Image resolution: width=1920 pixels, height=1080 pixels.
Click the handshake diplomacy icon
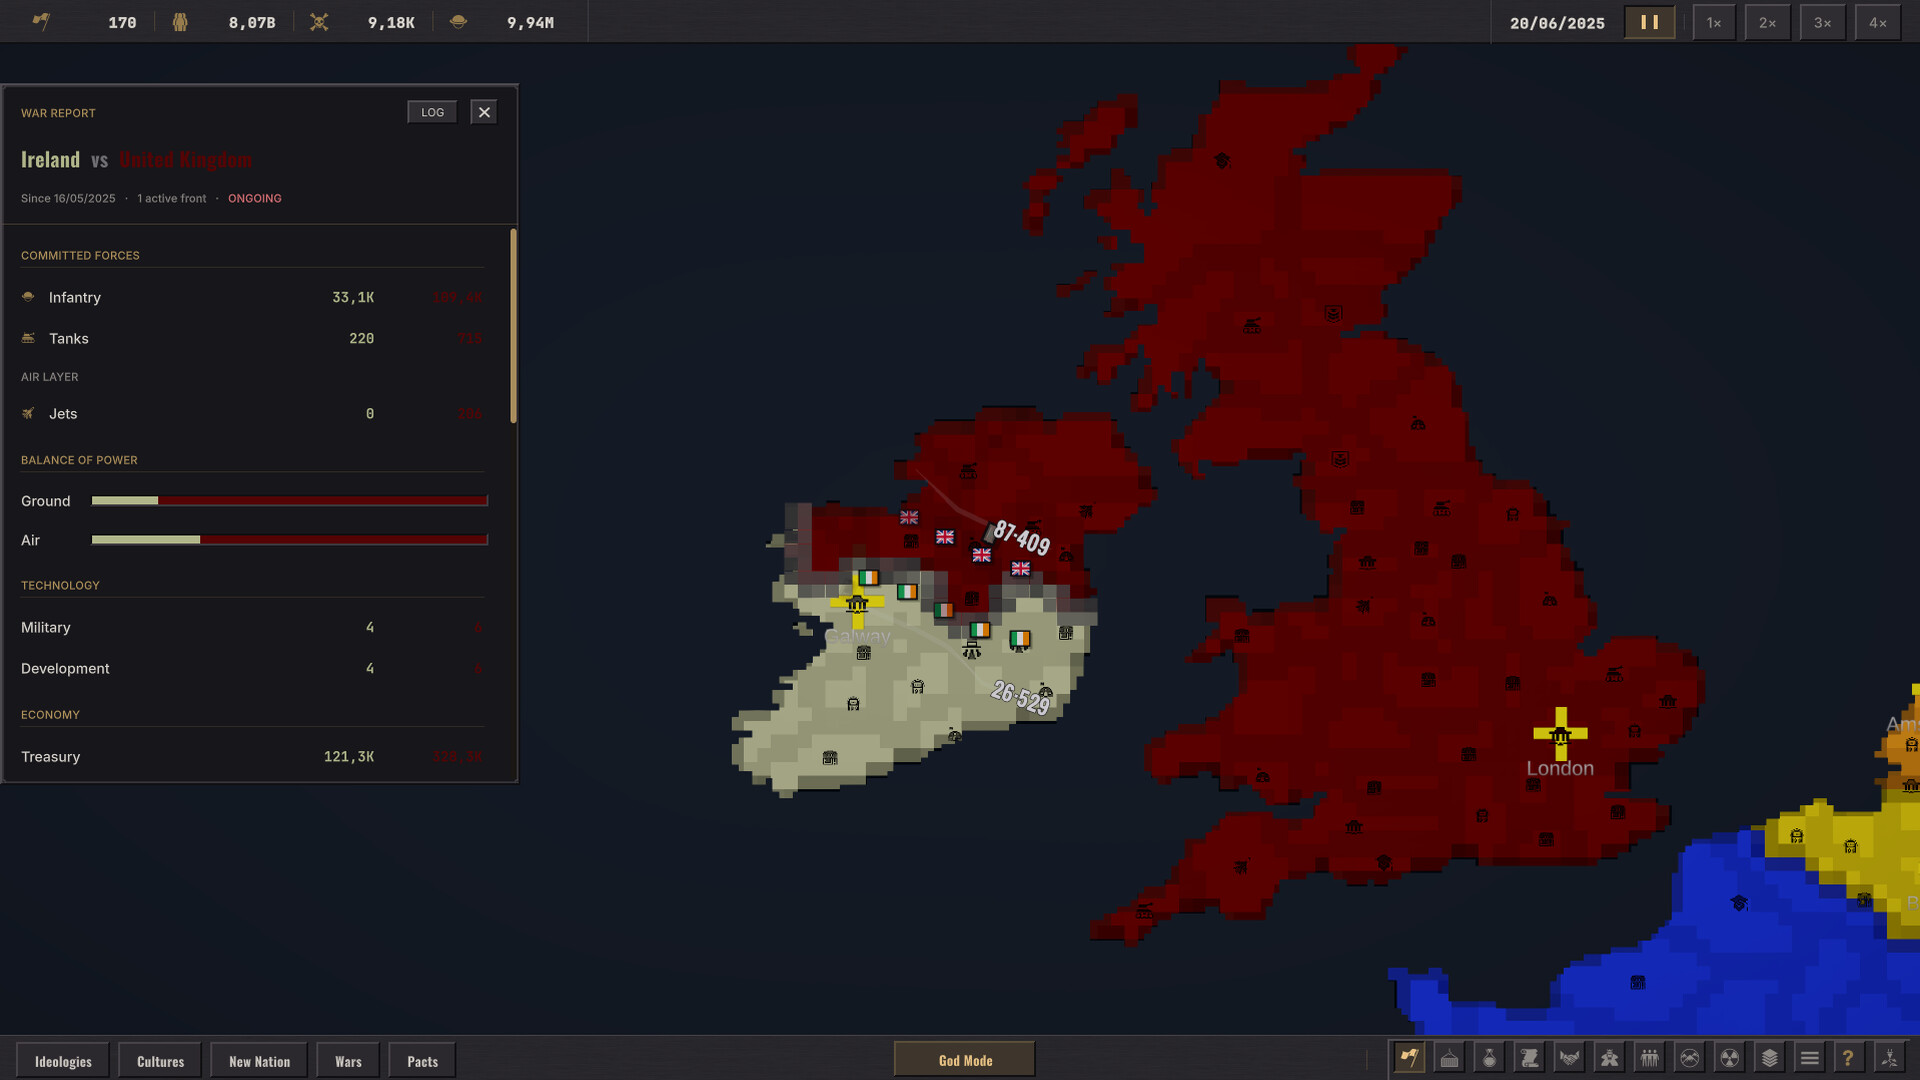click(x=1569, y=1058)
